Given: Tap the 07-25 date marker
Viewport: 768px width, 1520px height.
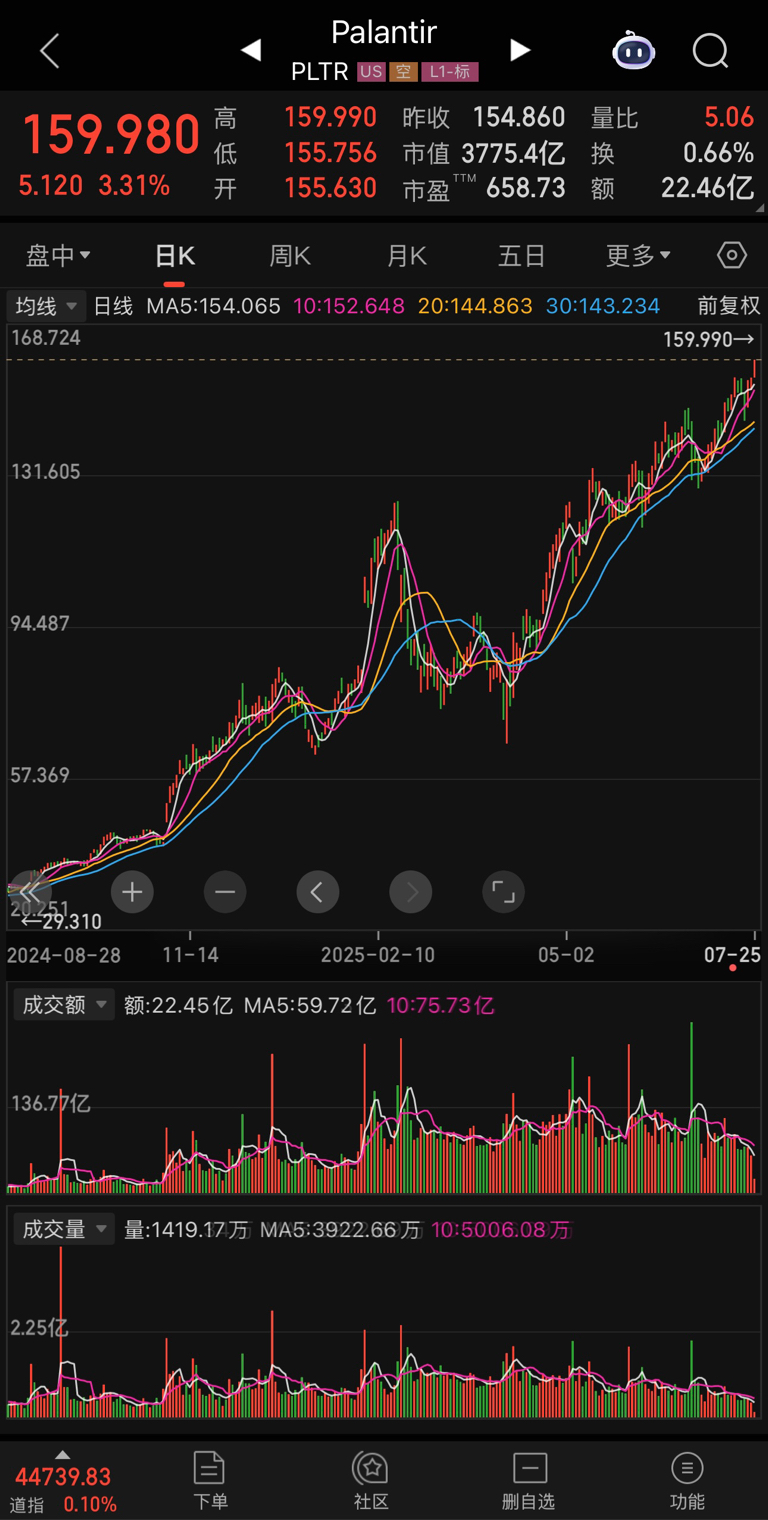Looking at the screenshot, I should (x=732, y=955).
